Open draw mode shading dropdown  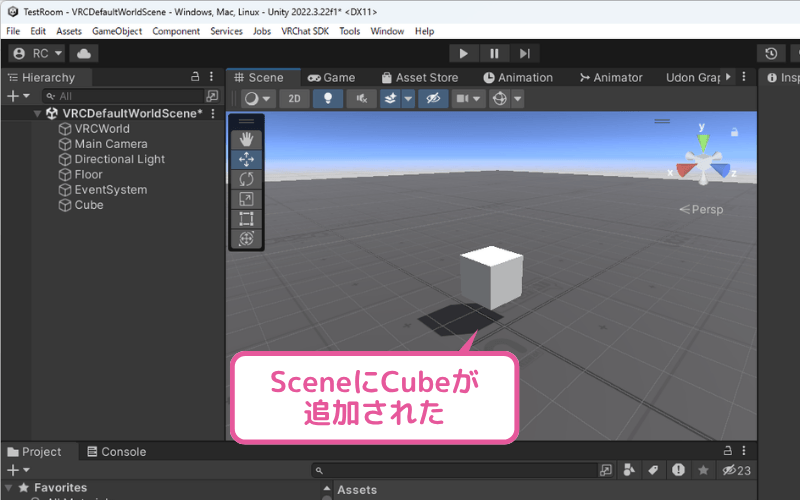(258, 99)
